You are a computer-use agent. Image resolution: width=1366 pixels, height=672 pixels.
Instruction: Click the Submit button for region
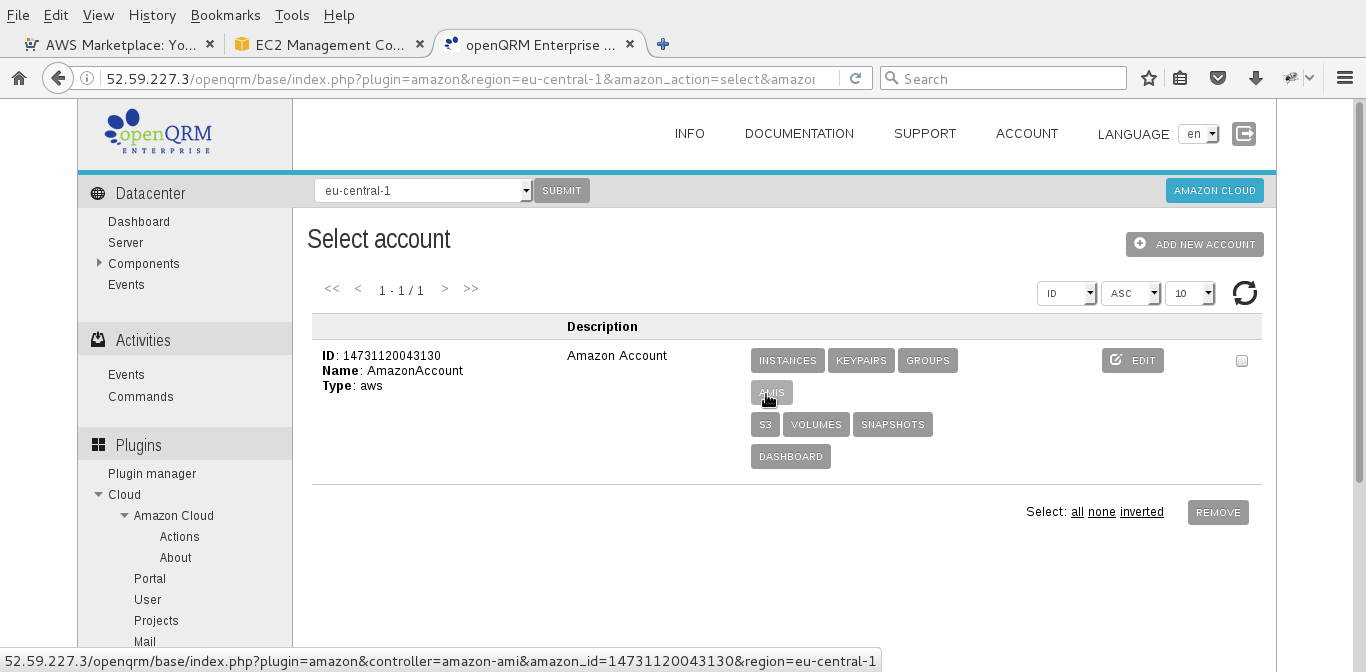(x=562, y=190)
